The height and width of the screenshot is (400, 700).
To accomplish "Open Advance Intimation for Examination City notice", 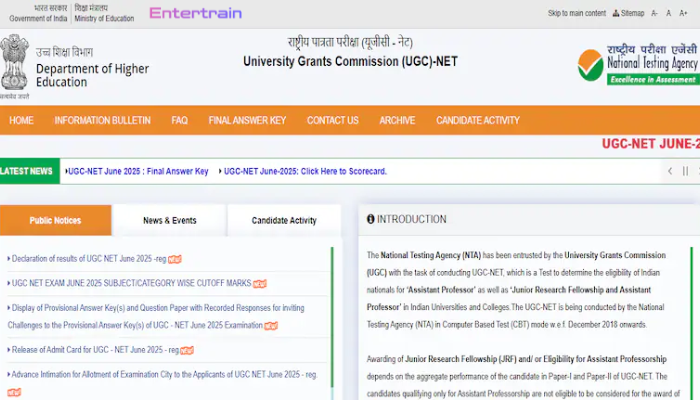I will [x=164, y=374].
